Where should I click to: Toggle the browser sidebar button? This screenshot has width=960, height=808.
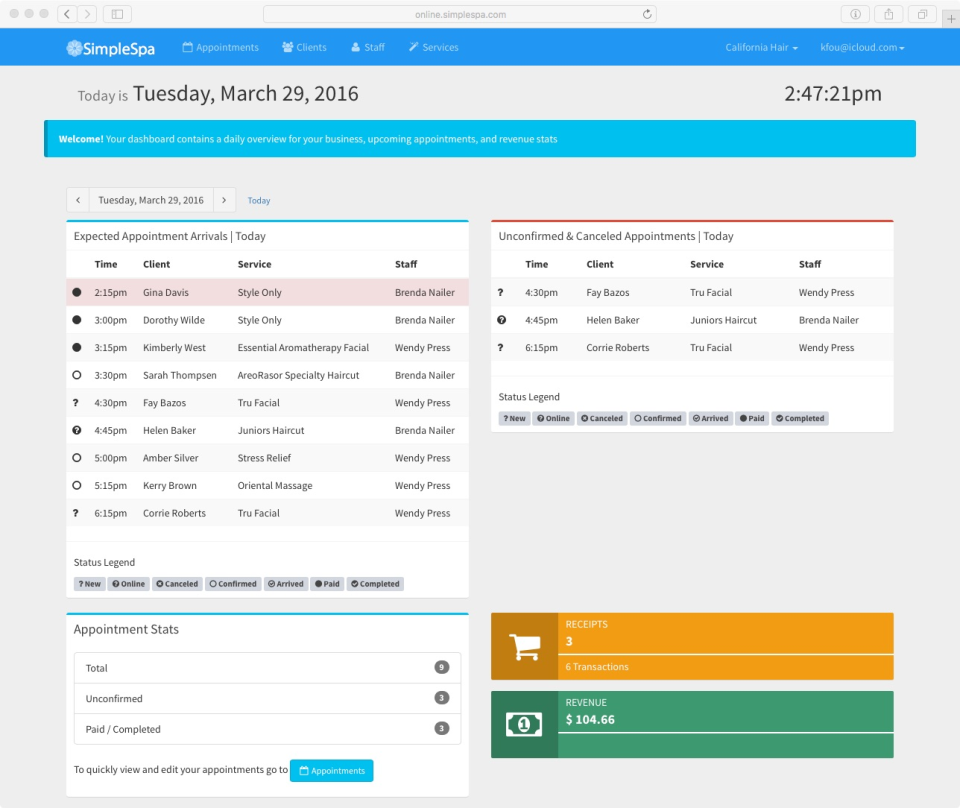click(x=117, y=14)
